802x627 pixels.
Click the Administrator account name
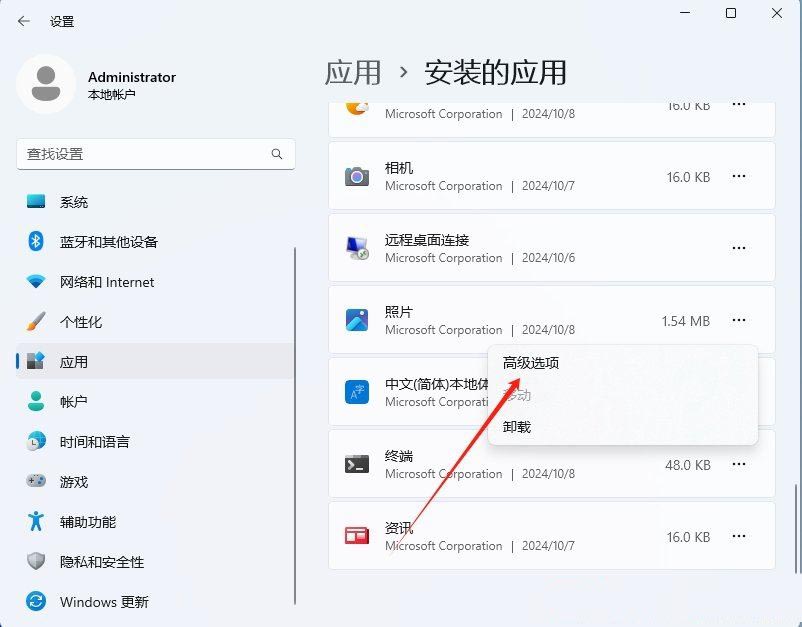coord(132,77)
